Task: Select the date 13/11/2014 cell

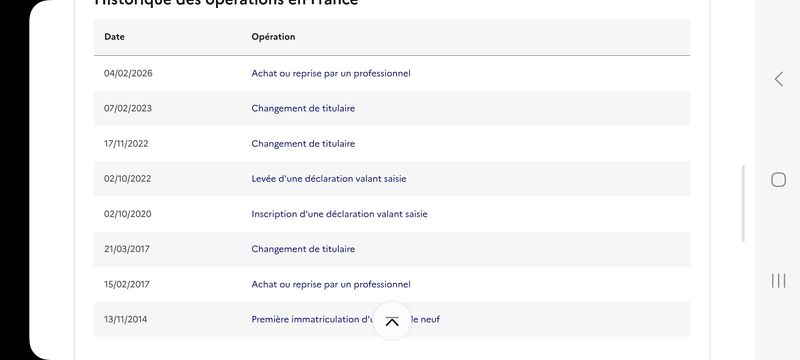Action: point(126,320)
